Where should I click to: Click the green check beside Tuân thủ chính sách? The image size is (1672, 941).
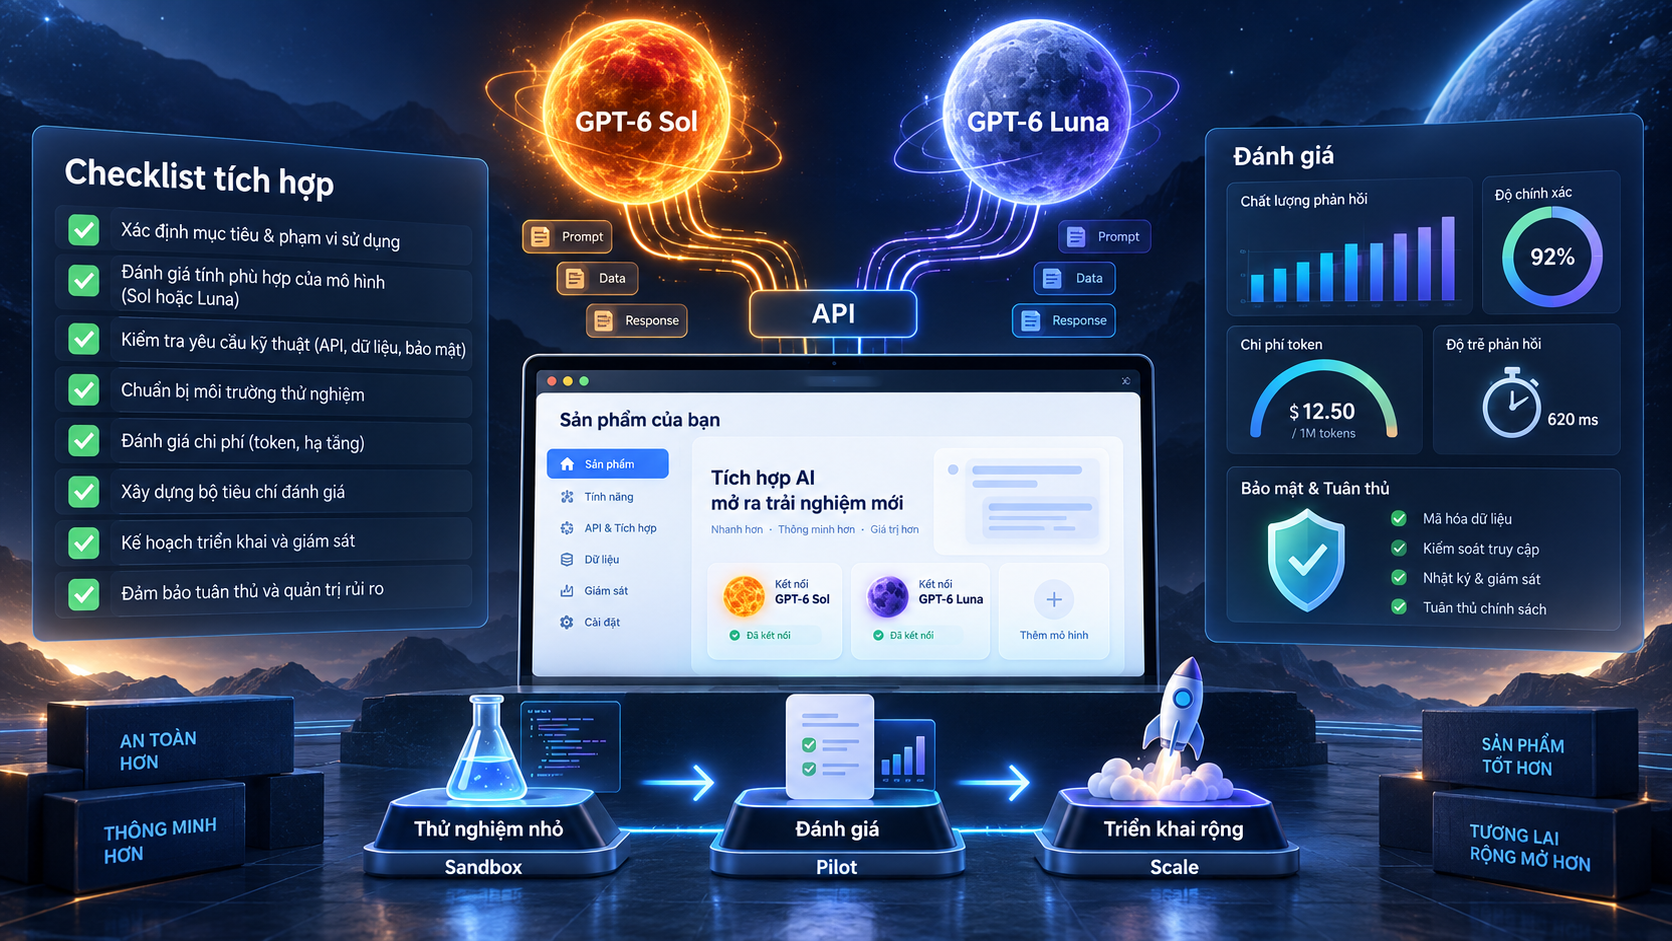coord(1399,607)
